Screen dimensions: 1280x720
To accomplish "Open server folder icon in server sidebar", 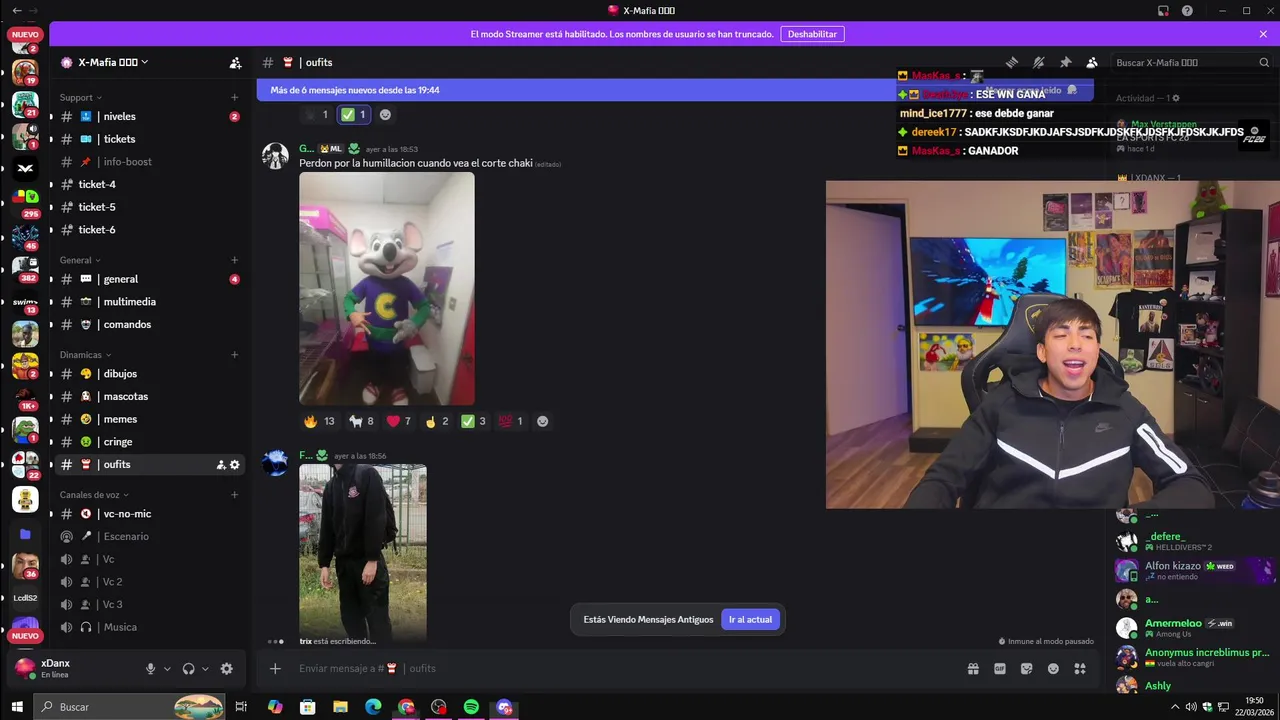I will click(25, 535).
